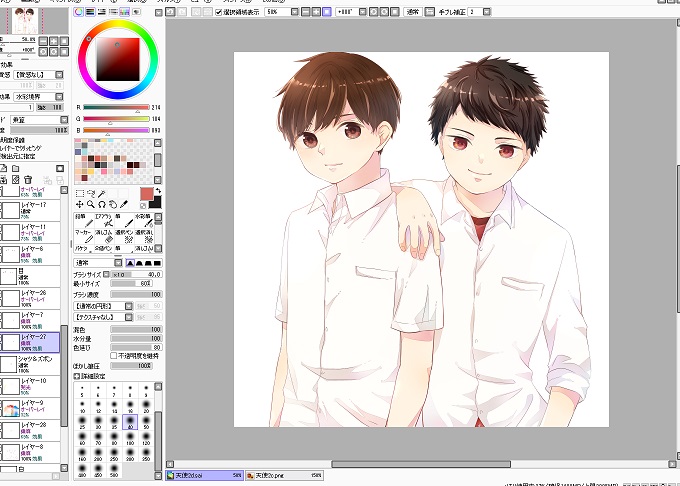Select the zoom magnifier tool

point(91,204)
